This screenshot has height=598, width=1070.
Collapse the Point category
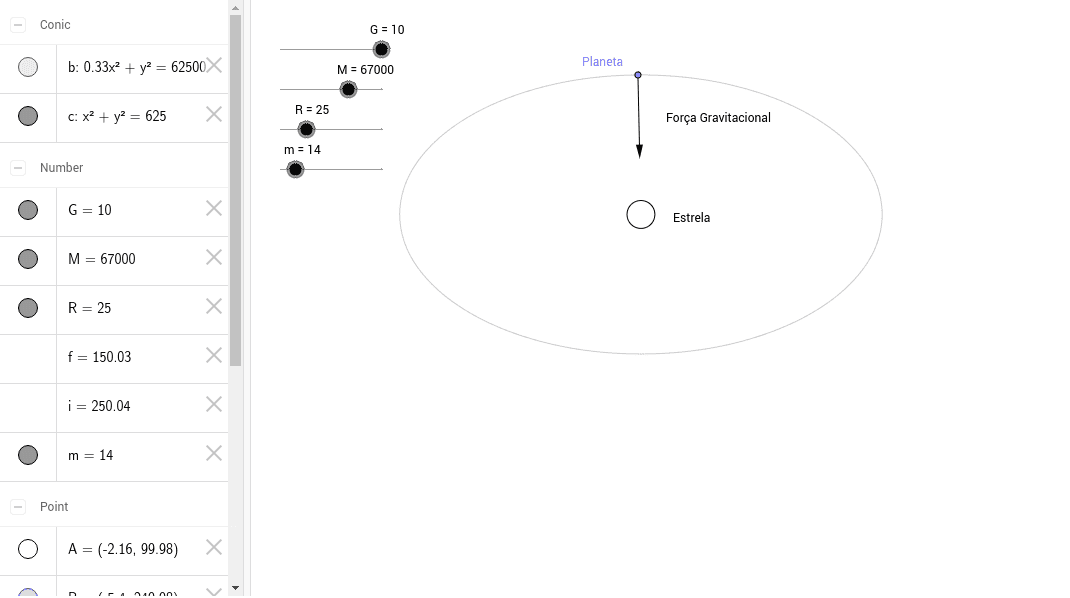18,507
